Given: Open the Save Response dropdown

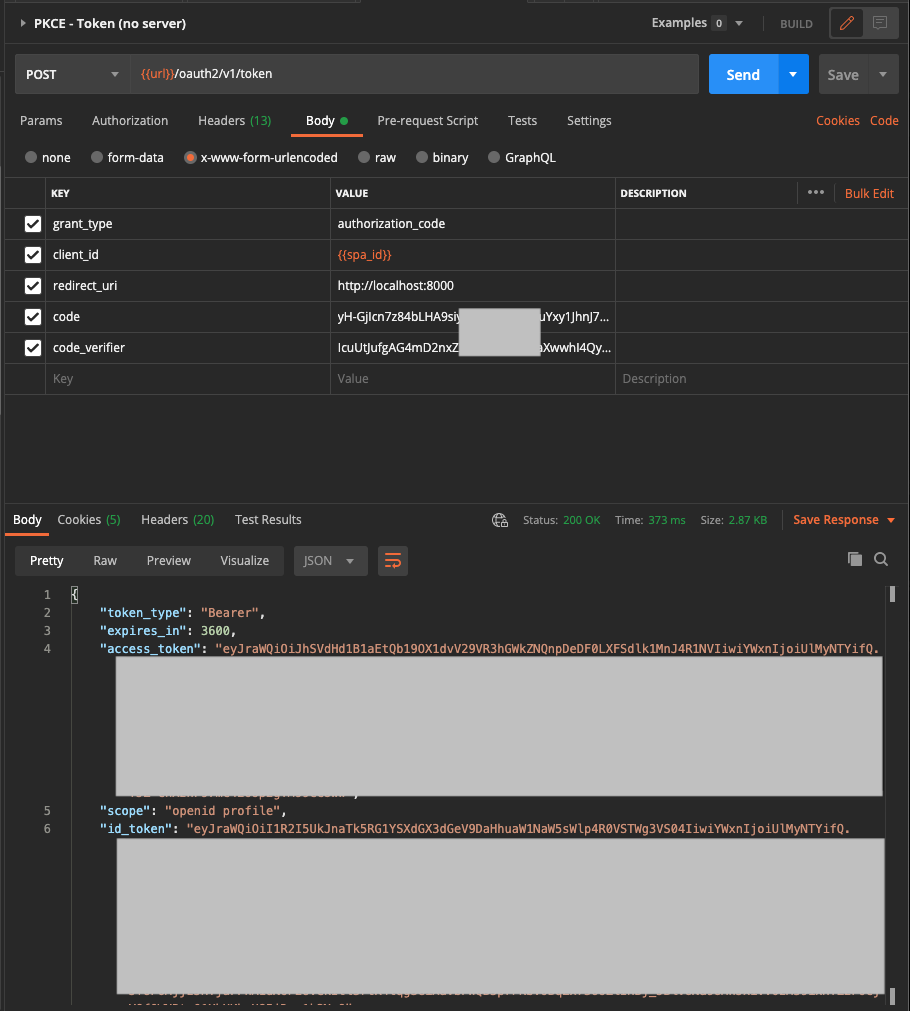Looking at the screenshot, I should (844, 520).
